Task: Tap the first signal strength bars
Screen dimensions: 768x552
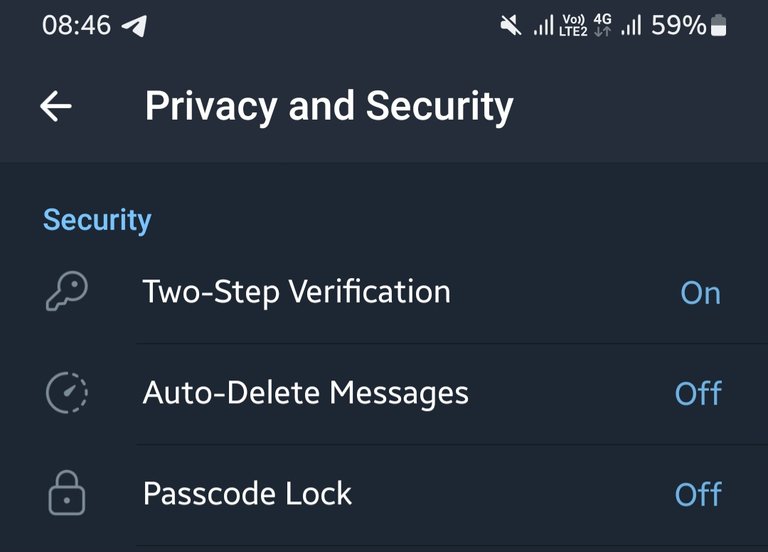Action: click(x=543, y=25)
